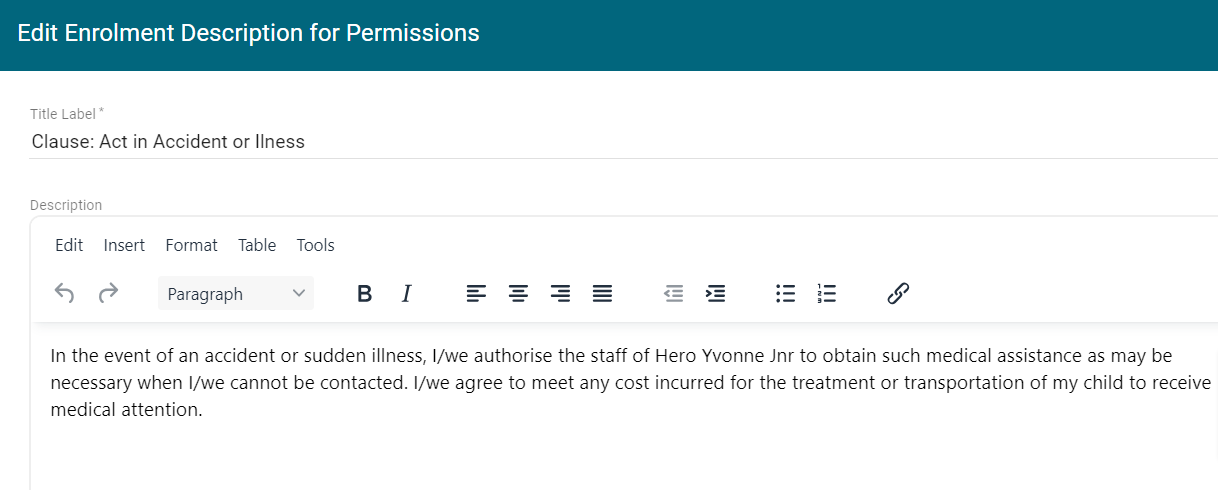Open the Insert menu
The height and width of the screenshot is (490, 1218).
point(124,245)
